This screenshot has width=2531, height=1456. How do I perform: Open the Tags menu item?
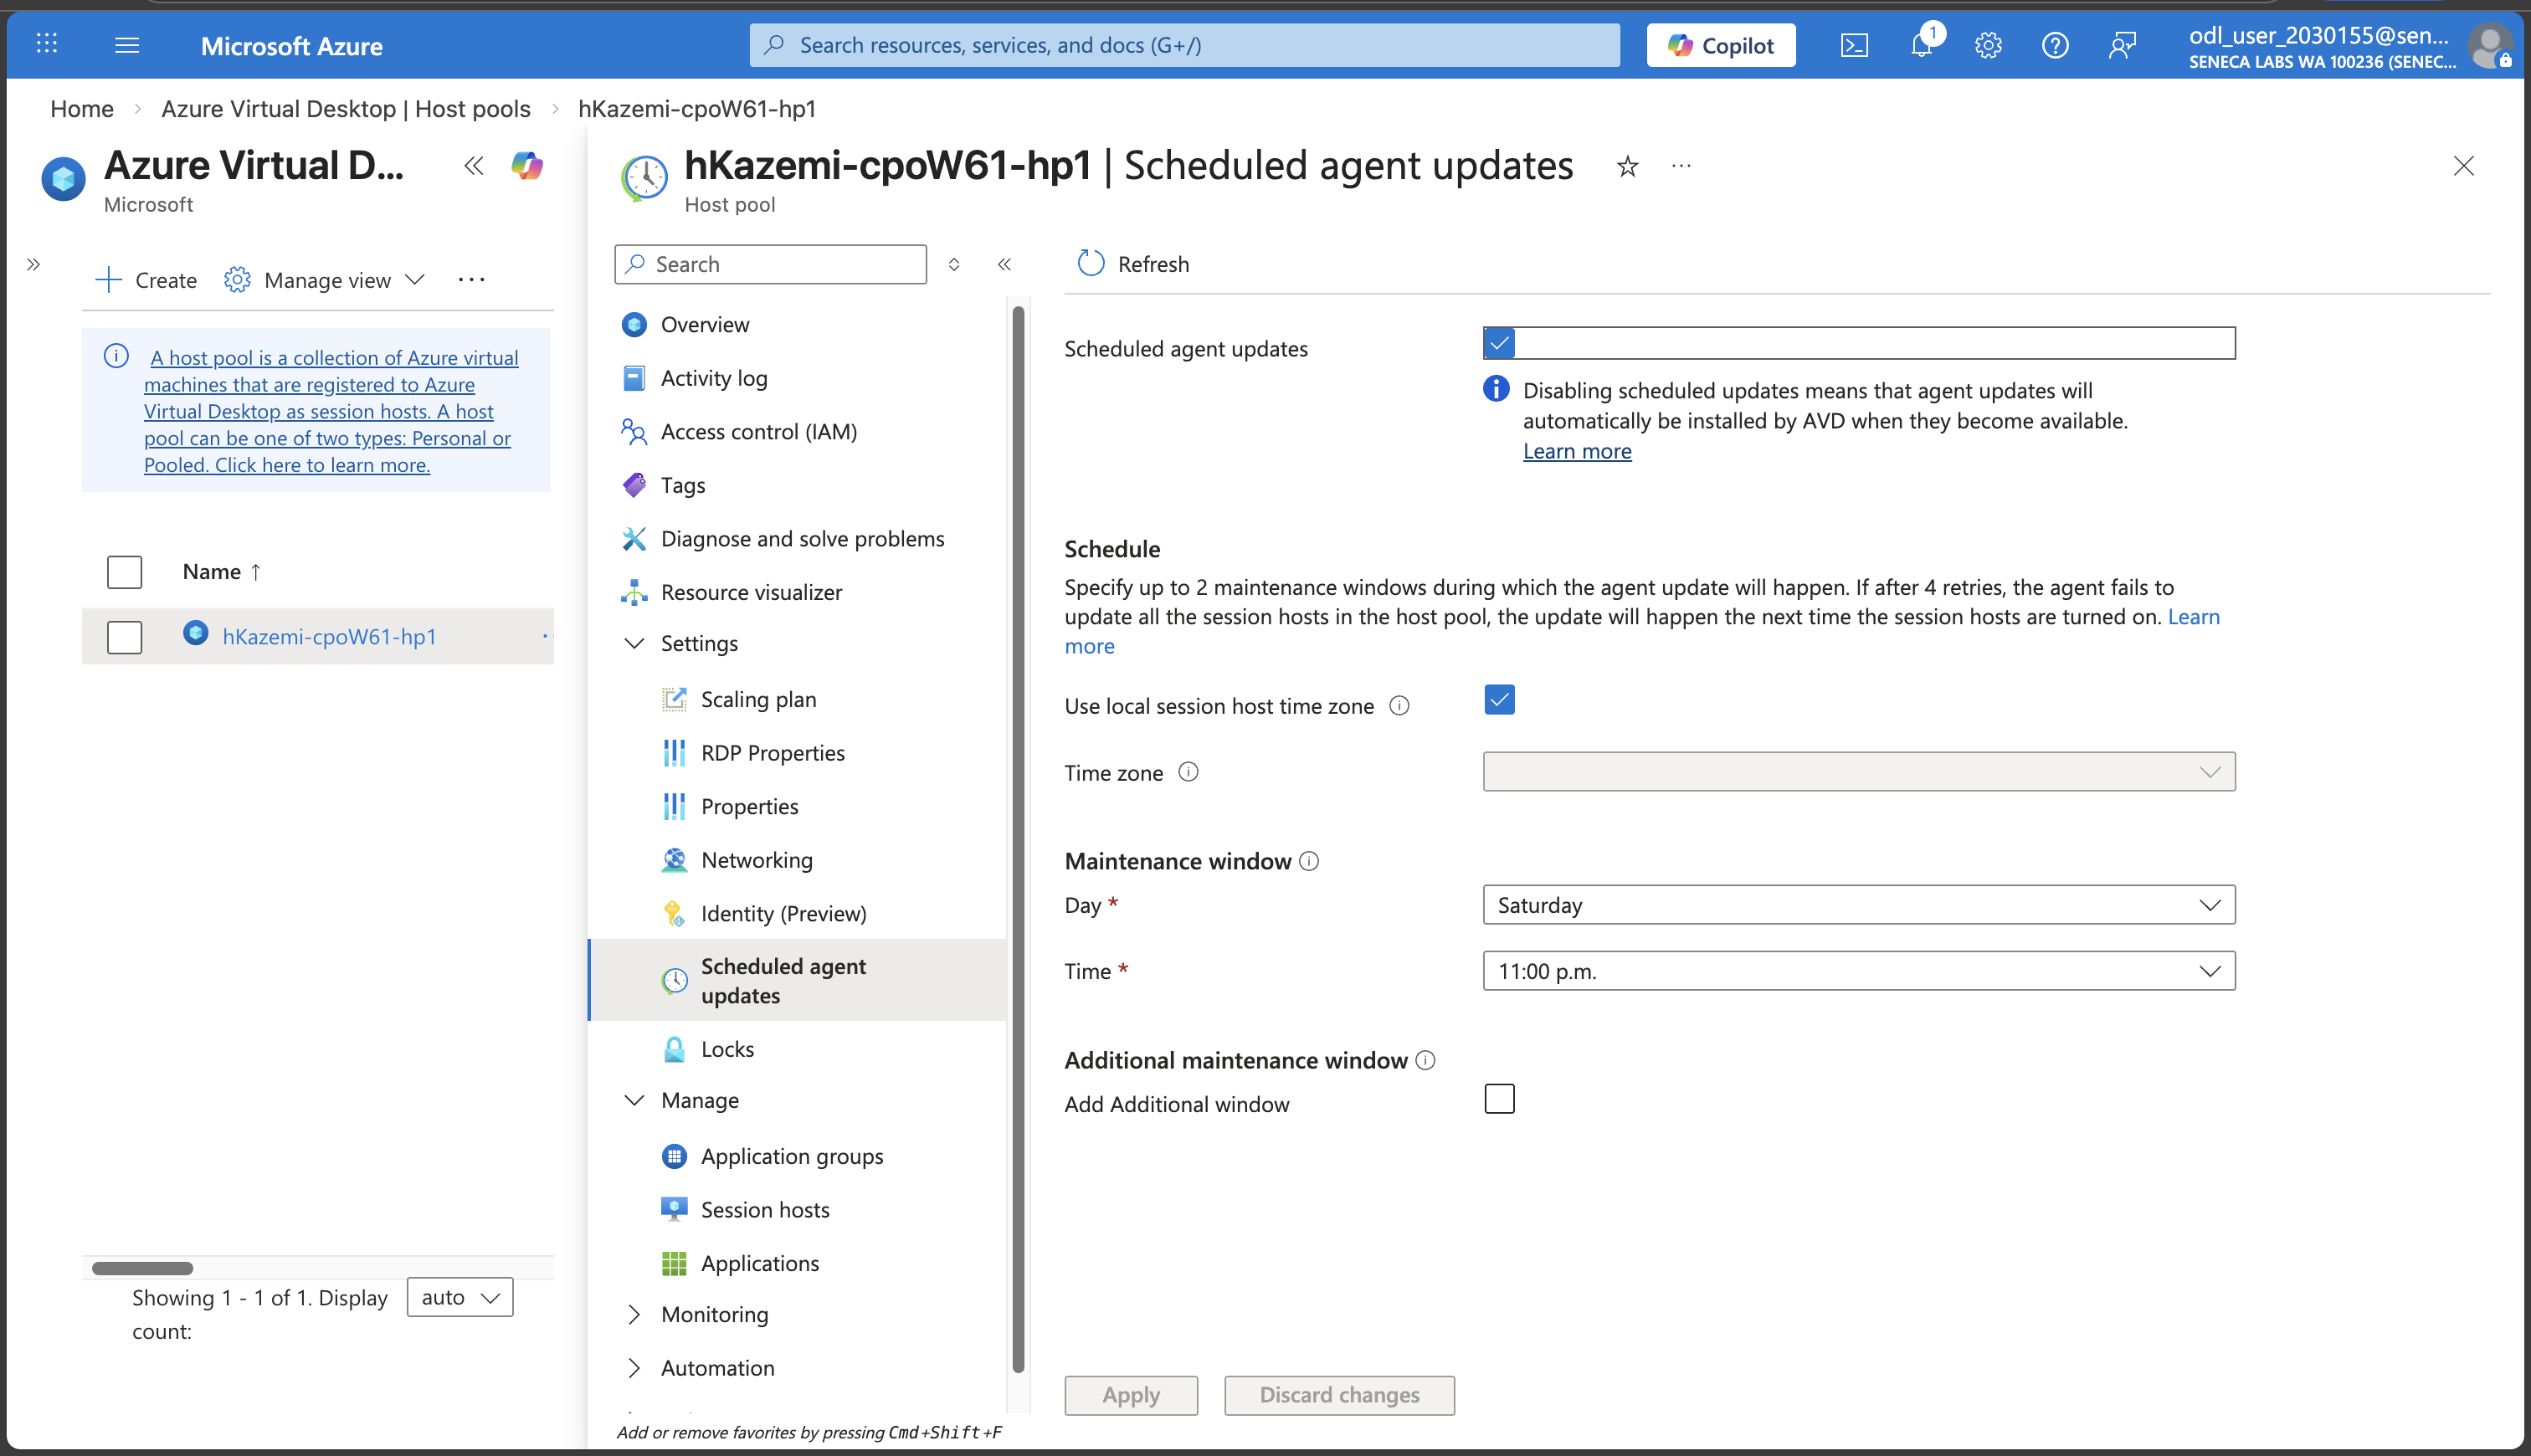click(683, 485)
